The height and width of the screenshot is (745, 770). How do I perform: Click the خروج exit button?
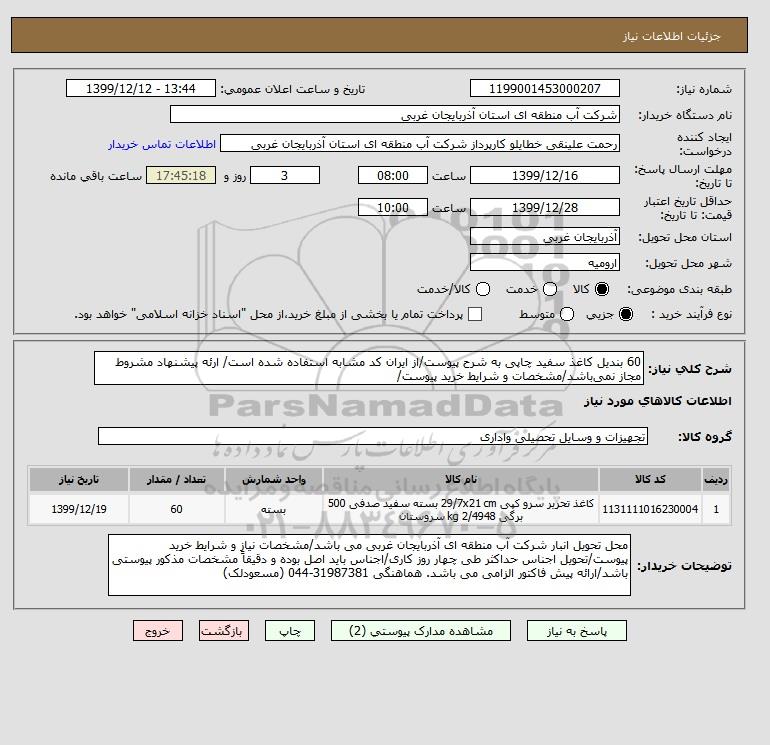point(158,631)
